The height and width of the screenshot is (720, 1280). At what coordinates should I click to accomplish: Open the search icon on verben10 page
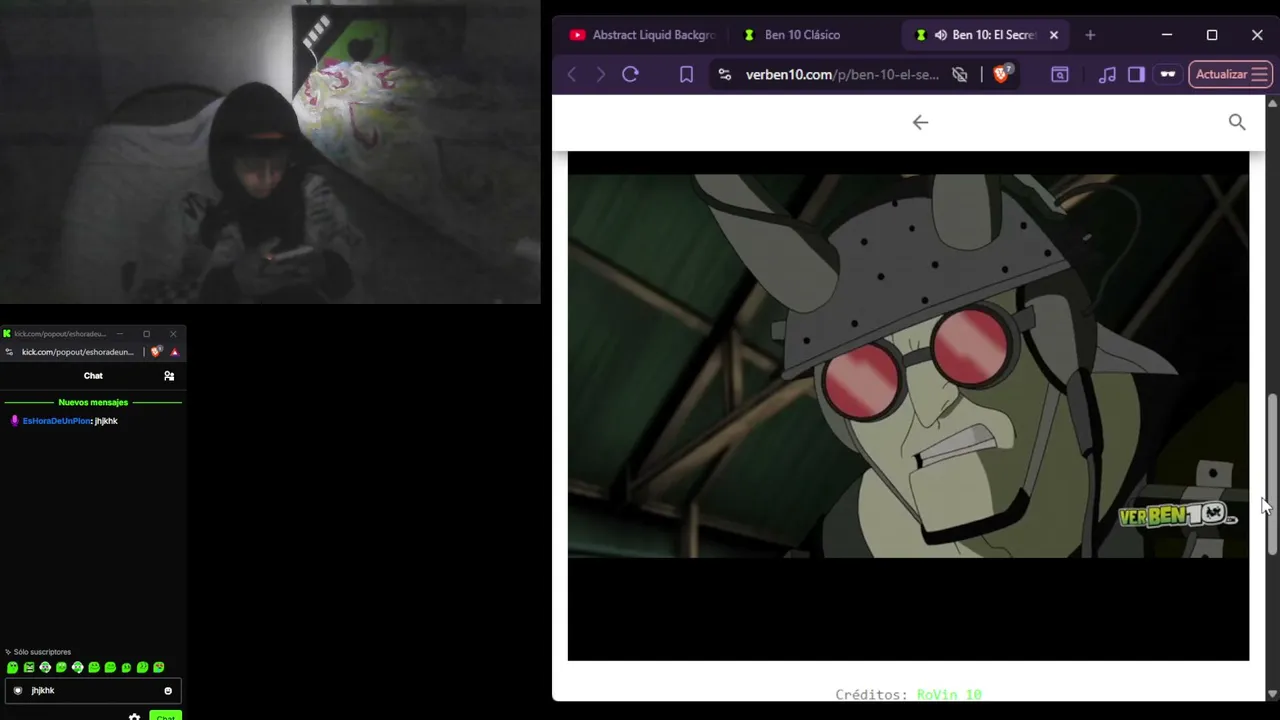point(1237,122)
